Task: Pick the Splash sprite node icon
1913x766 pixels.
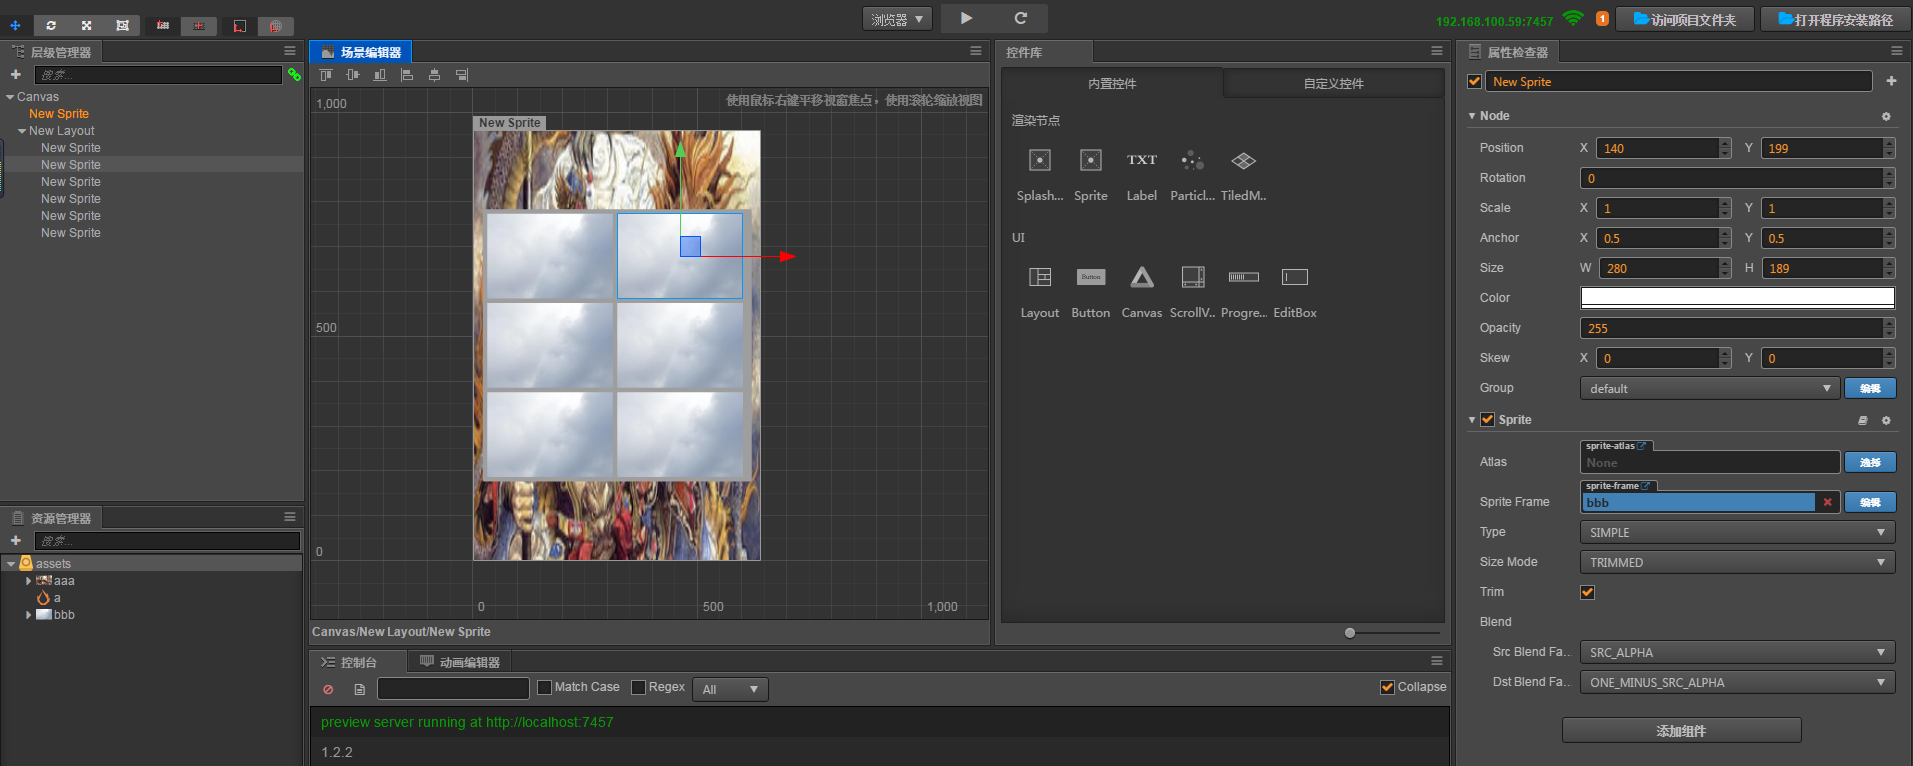Action: 1040,160
